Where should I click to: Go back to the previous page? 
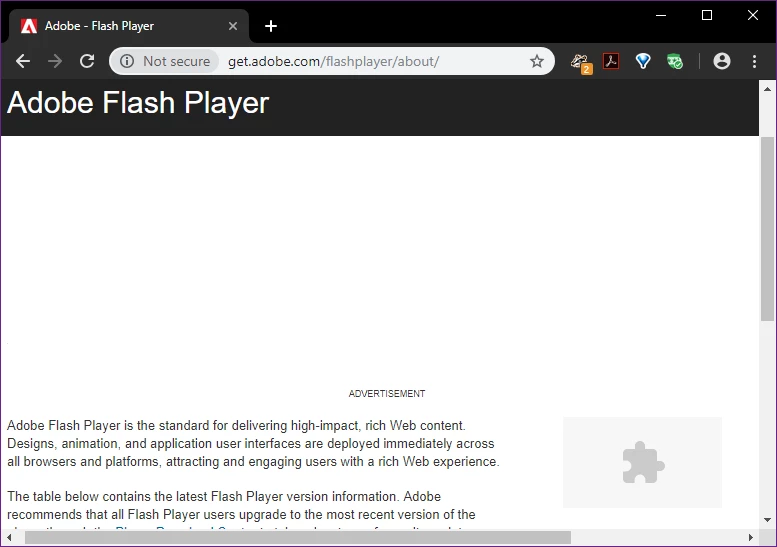pos(23,61)
